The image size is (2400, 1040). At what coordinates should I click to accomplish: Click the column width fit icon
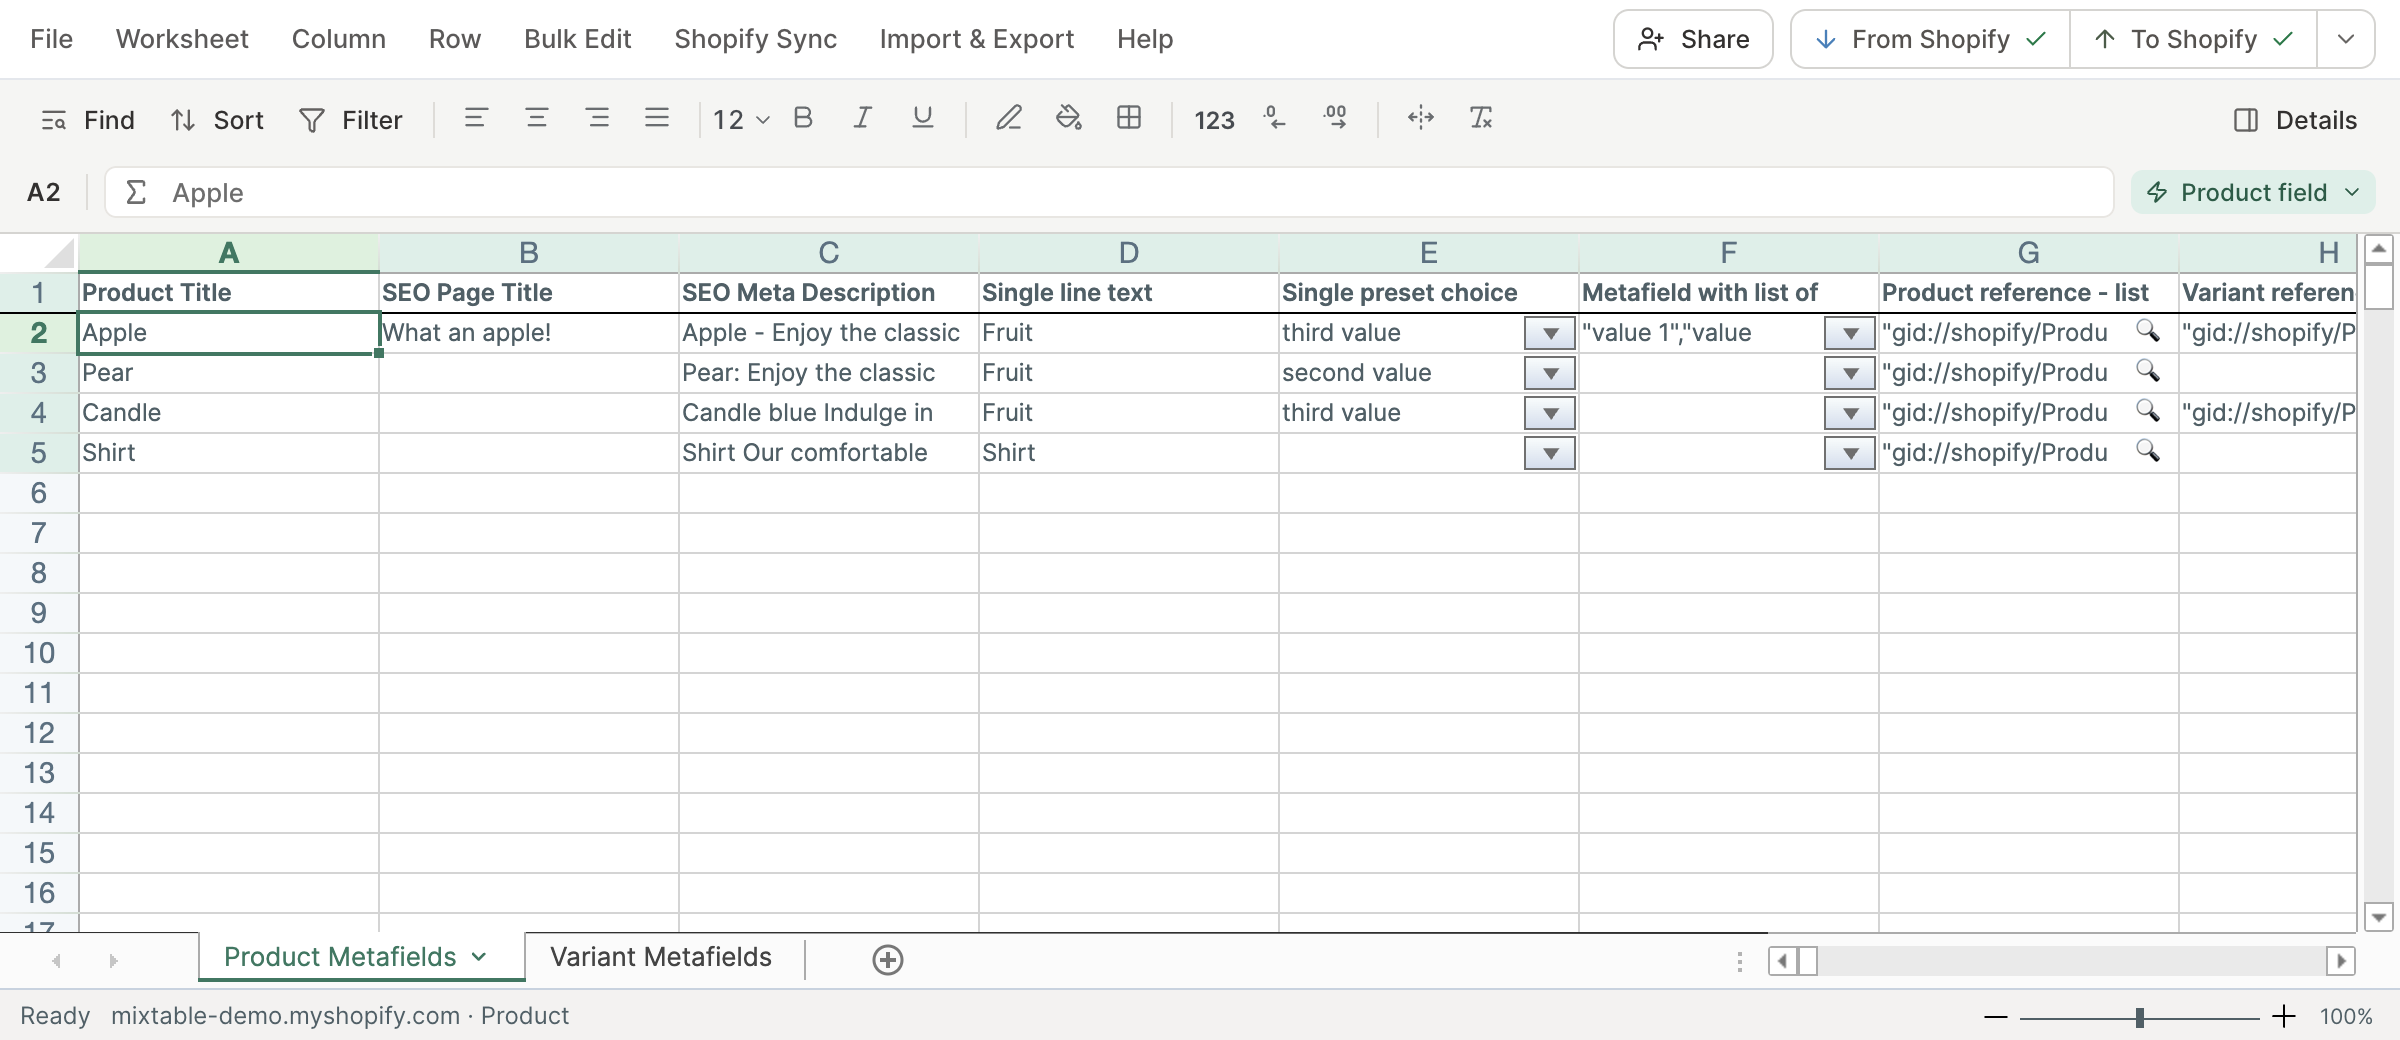pos(1421,119)
